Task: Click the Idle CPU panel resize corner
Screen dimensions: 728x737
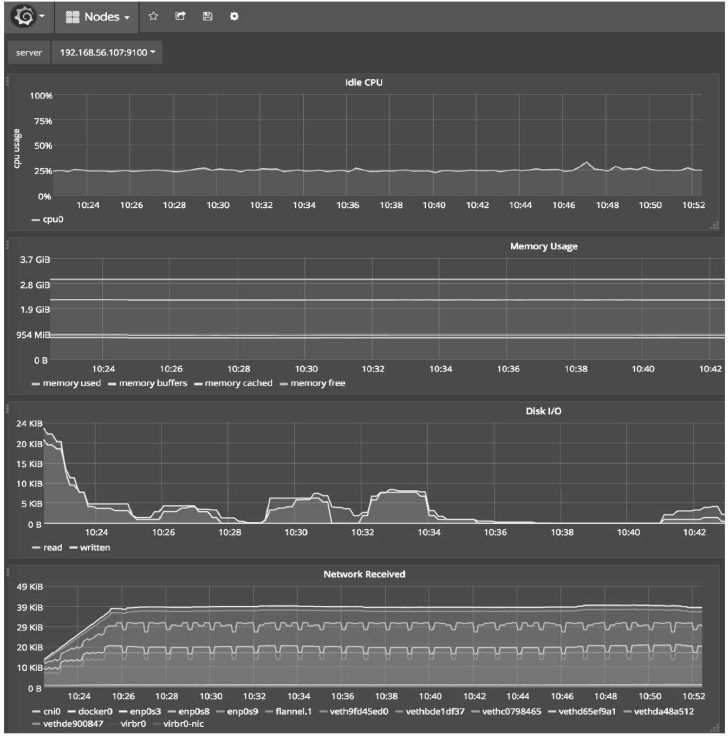Action: [x=714, y=226]
